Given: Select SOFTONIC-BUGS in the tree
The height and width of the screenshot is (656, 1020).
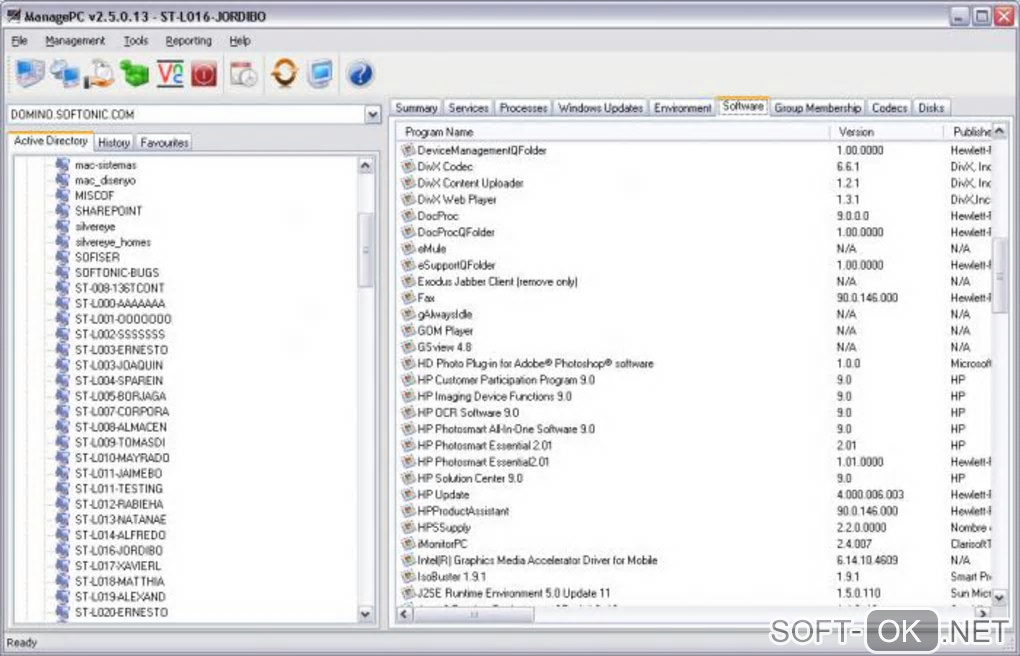Looking at the screenshot, I should pos(117,273).
